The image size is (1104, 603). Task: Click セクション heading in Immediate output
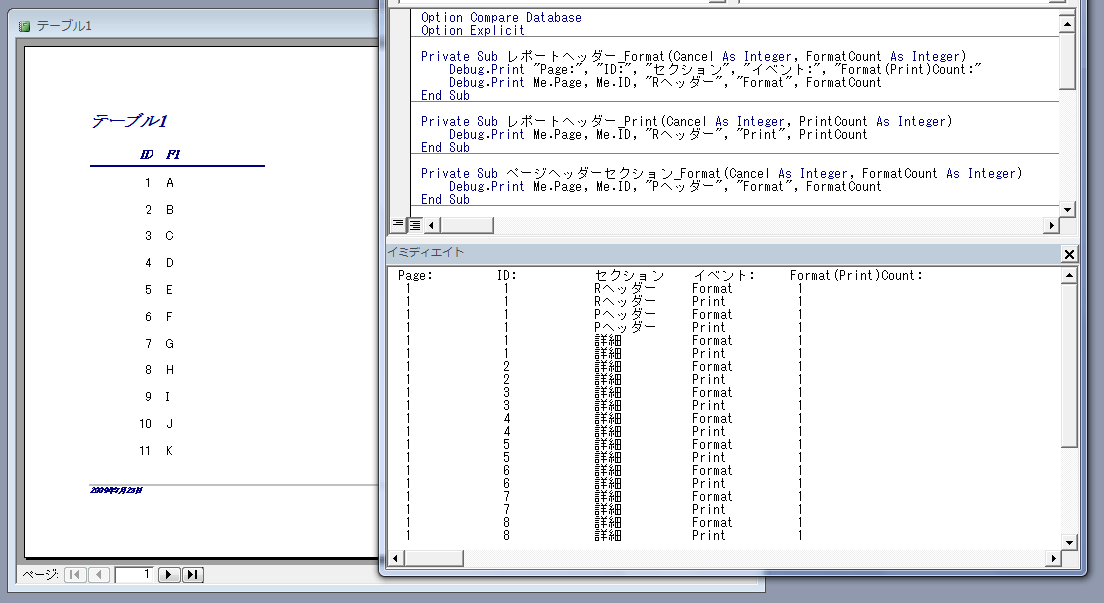629,275
